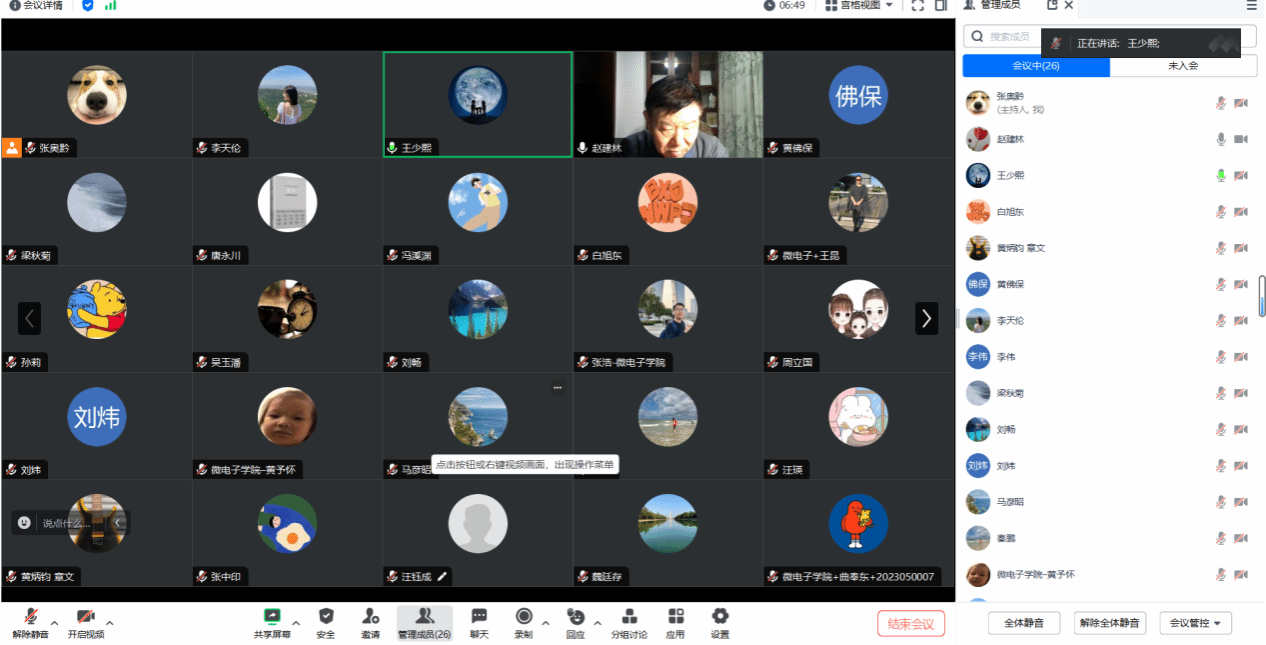This screenshot has width=1266, height=645.
Task: Click the 全体静音 button
Action: 1024,623
